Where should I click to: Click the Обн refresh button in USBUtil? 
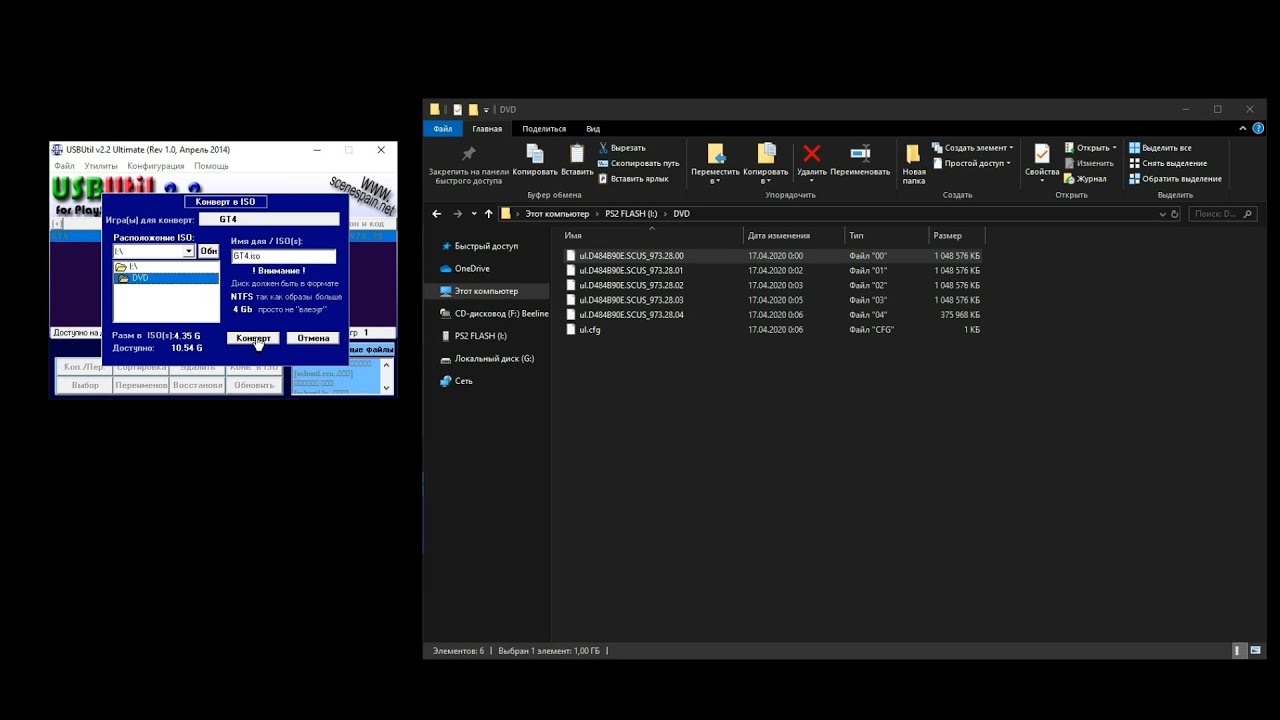pyautogui.click(x=208, y=251)
